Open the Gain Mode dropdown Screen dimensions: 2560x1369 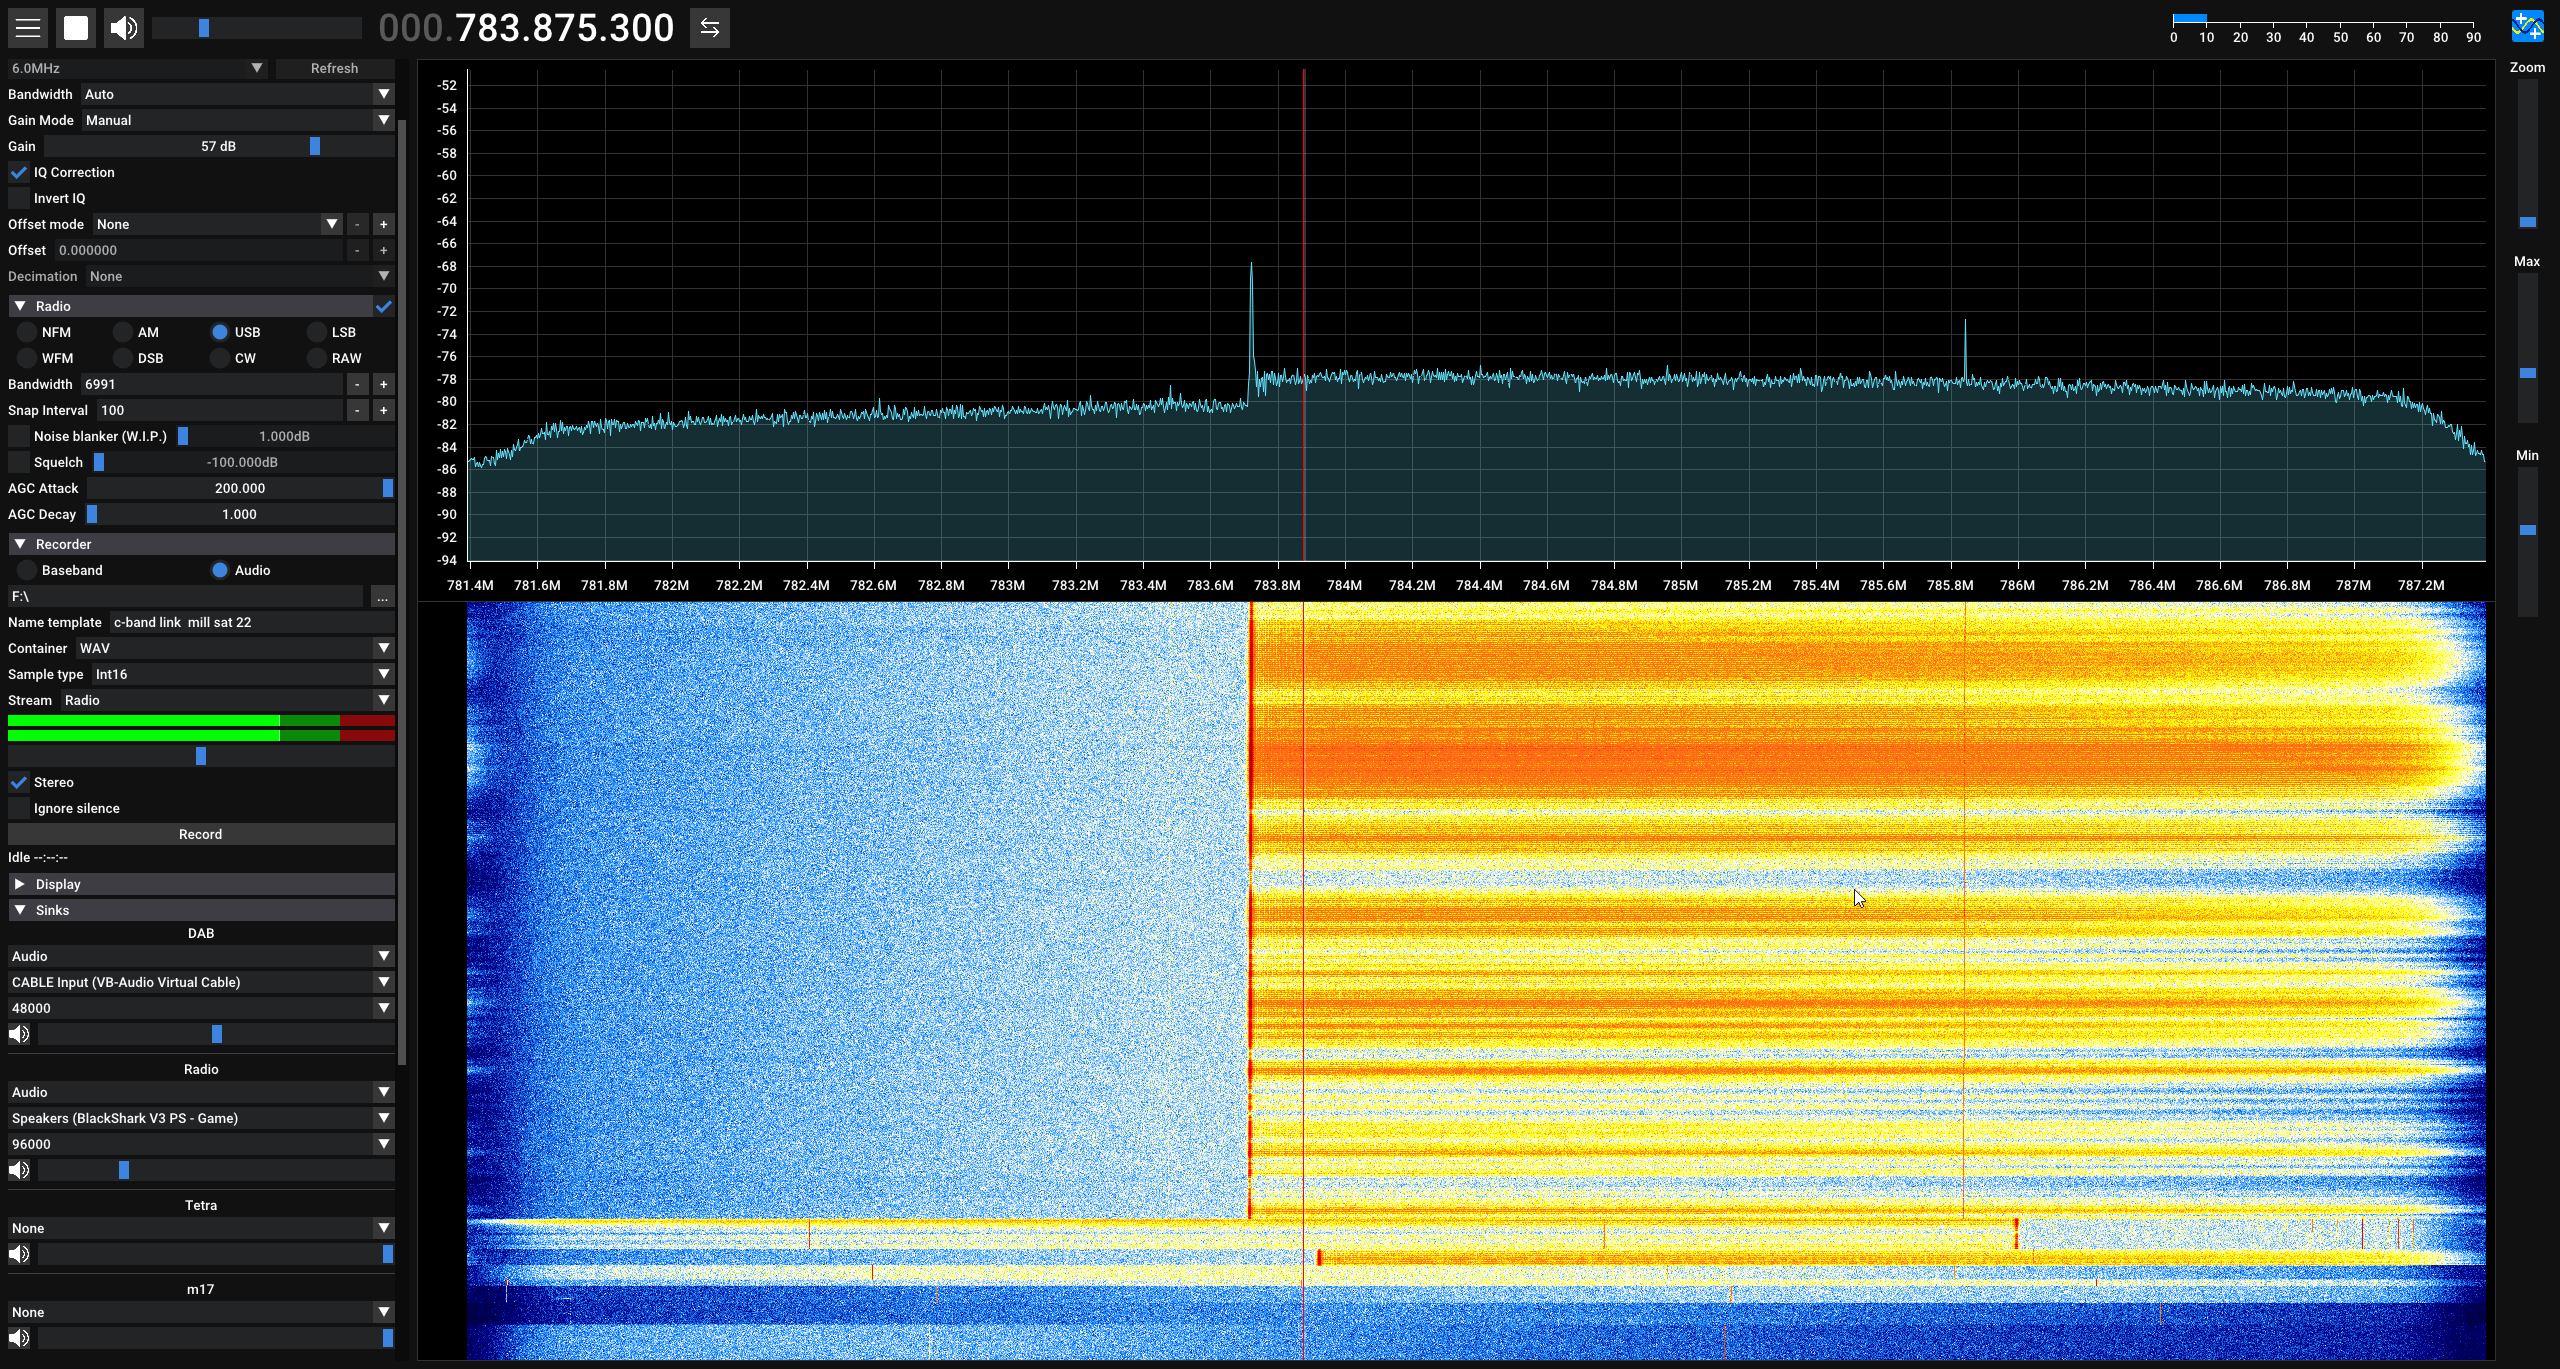[238, 120]
